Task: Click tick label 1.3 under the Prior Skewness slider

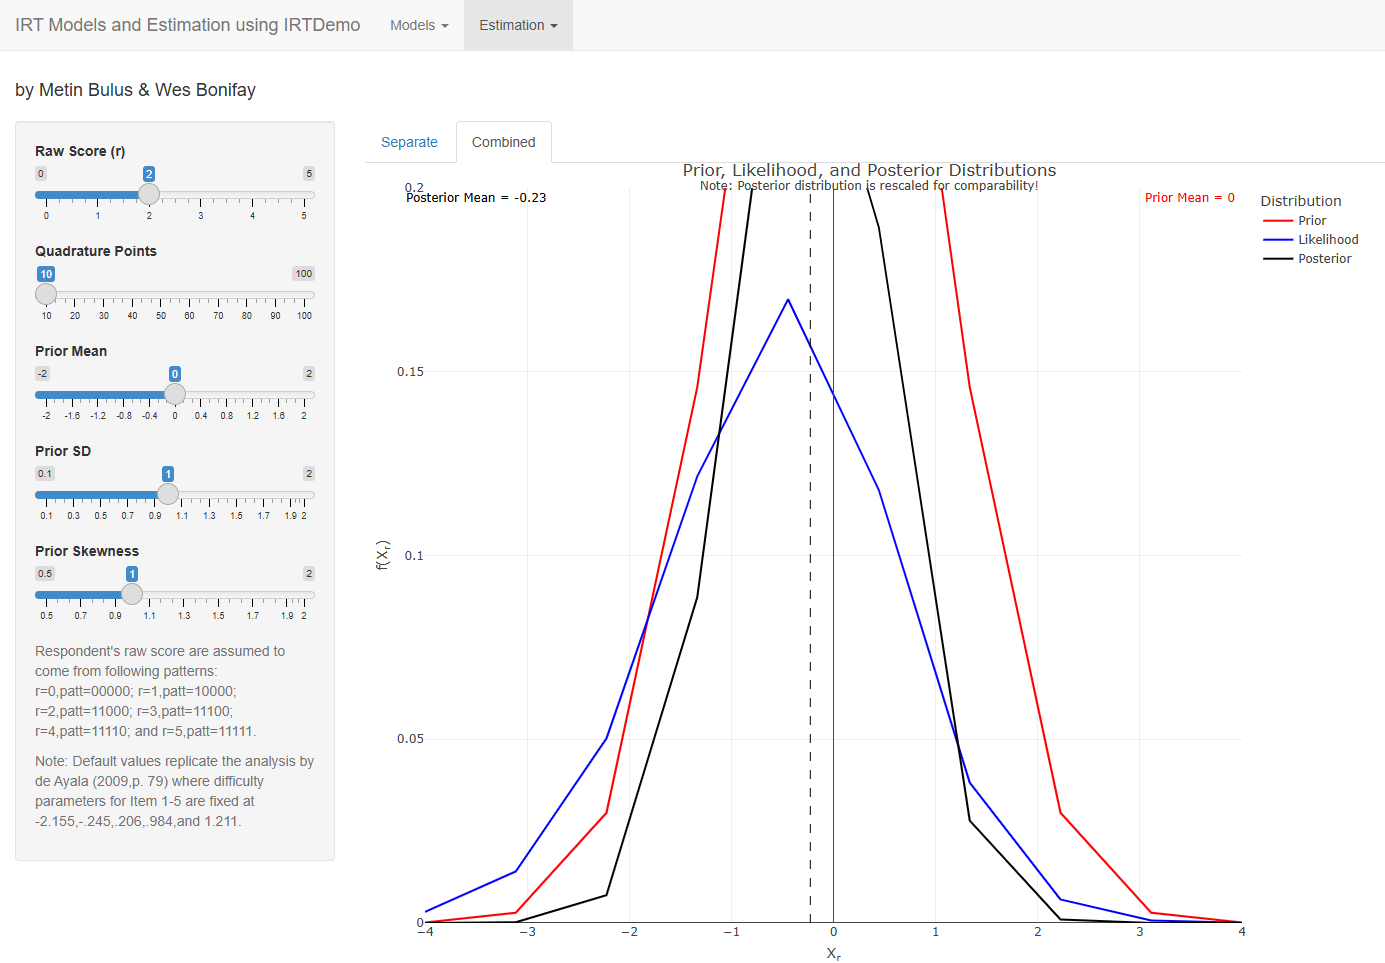Action: (x=184, y=616)
